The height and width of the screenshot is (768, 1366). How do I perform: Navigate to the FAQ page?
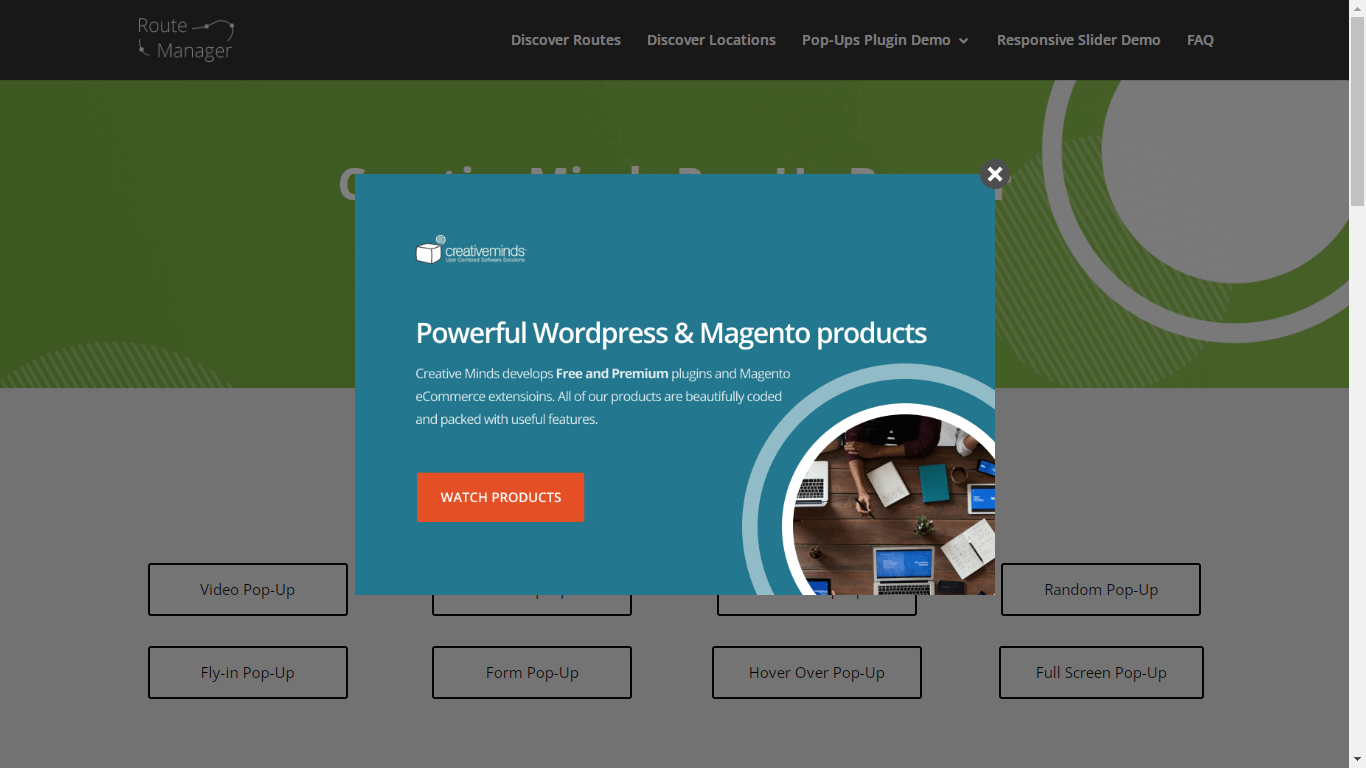(x=1200, y=40)
